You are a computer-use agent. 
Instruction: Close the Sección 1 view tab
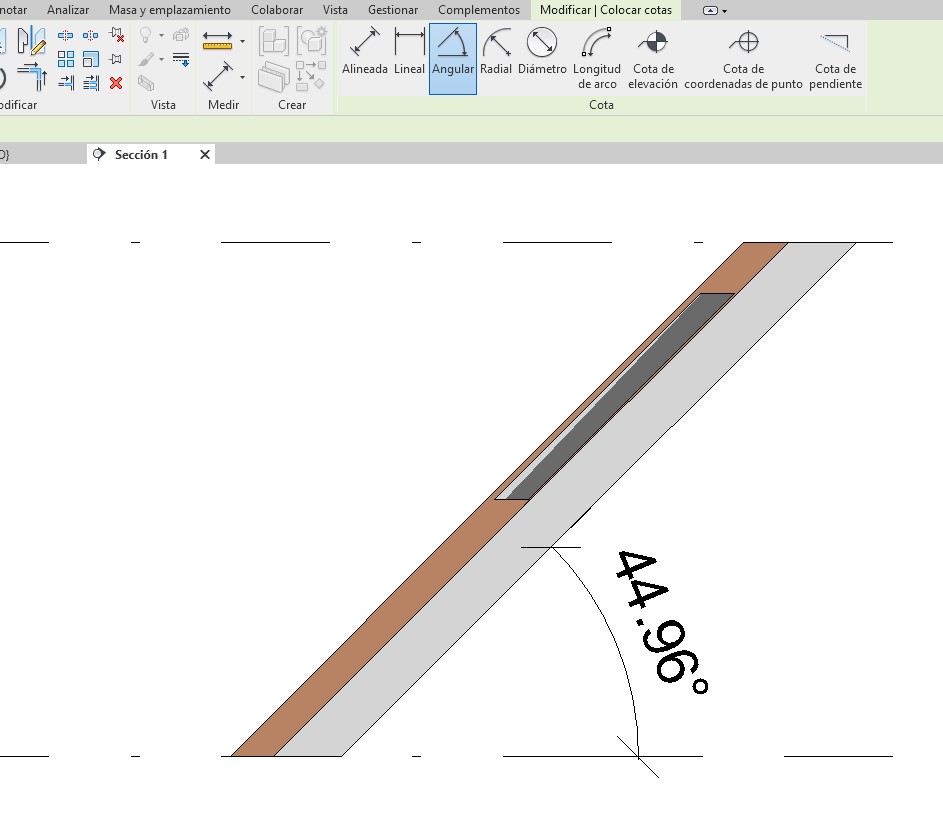coord(205,155)
